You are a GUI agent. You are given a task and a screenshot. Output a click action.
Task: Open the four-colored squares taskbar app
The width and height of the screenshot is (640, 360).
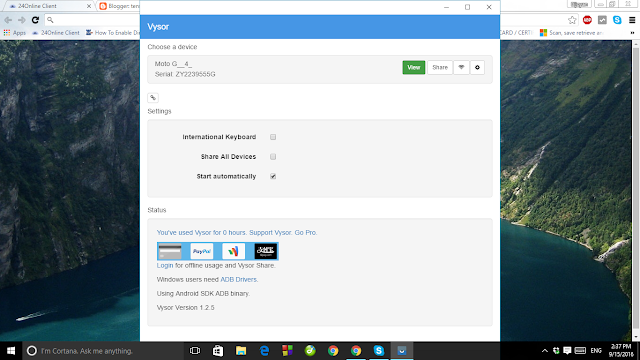click(x=287, y=351)
